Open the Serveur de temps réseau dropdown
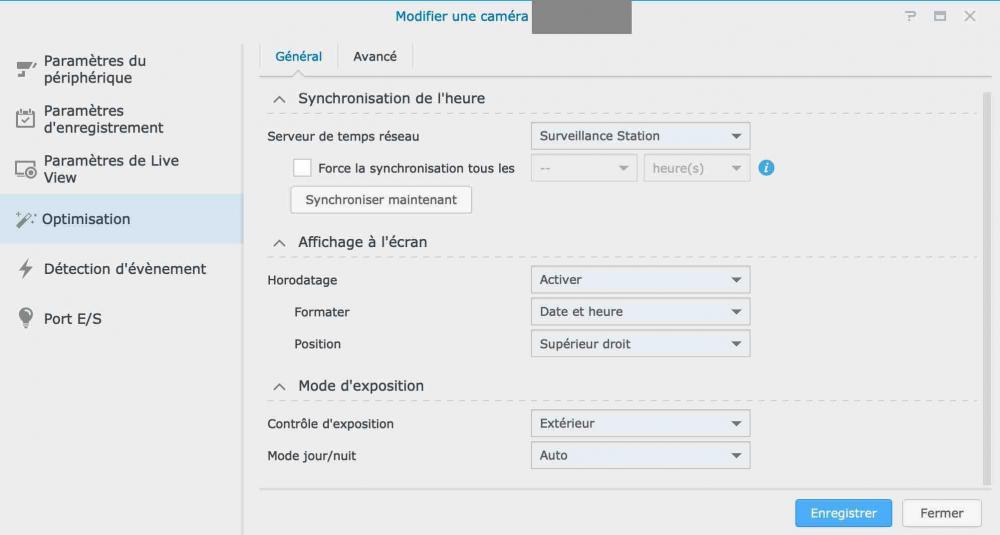Screen dimensions: 1000x535 click(x=640, y=136)
